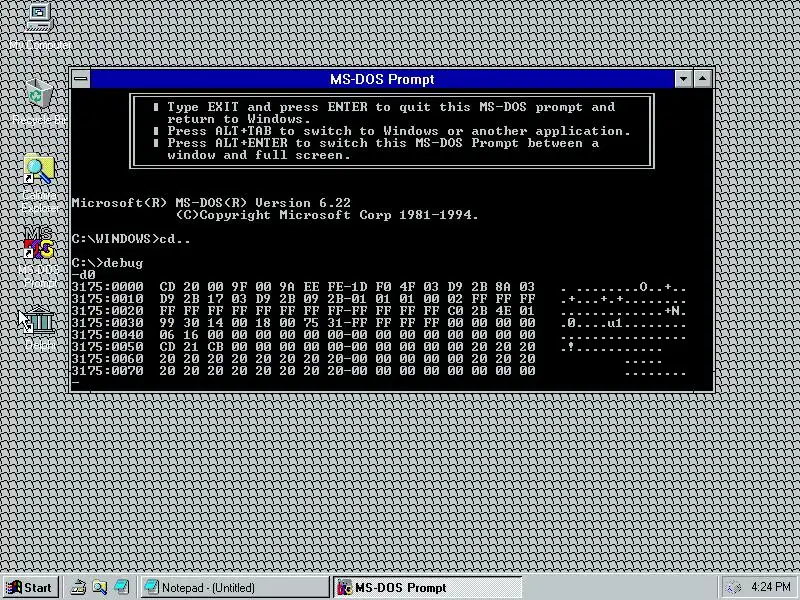Maximize the MS-DOS Prompt window
This screenshot has width=800, height=600.
703,79
